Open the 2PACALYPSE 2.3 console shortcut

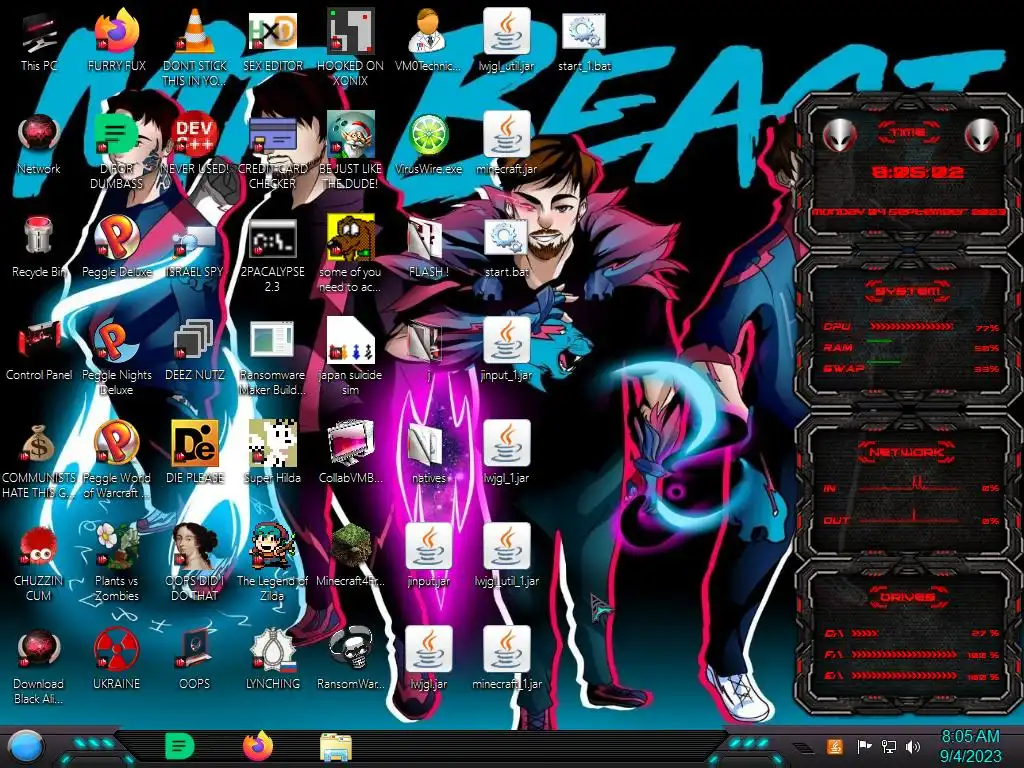(x=272, y=255)
